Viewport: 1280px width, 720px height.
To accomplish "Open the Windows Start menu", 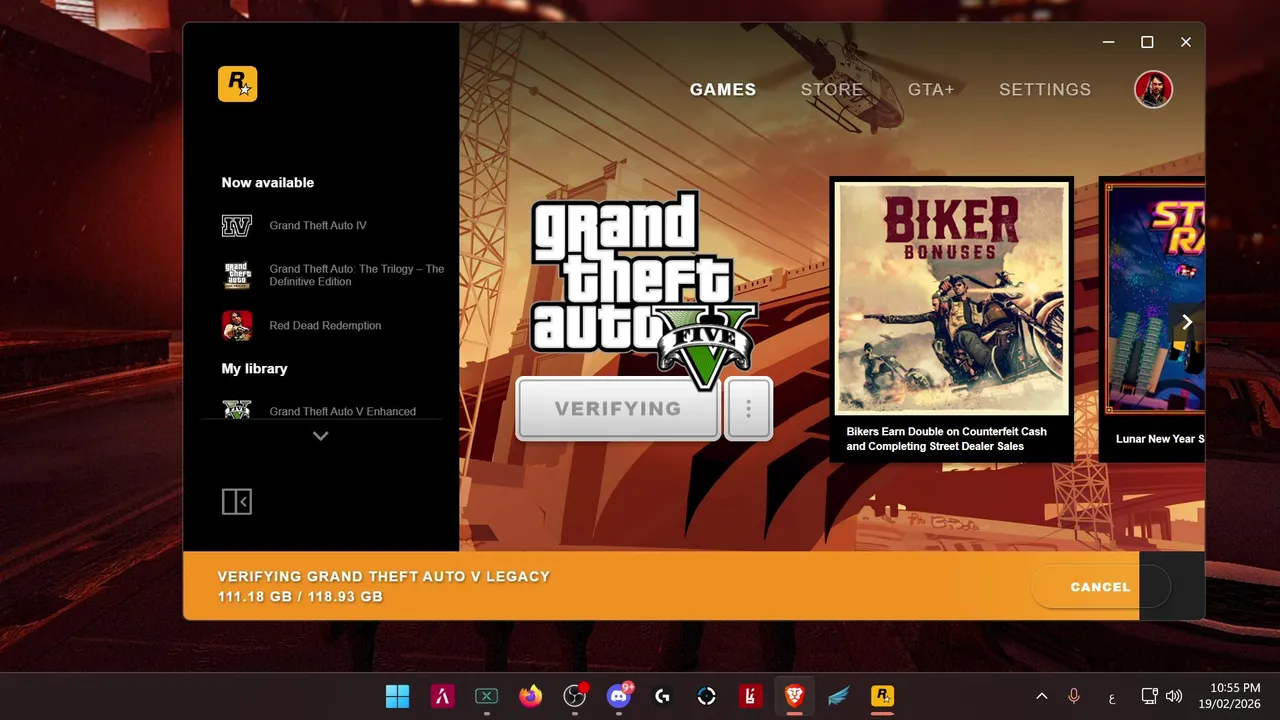I will coord(397,696).
